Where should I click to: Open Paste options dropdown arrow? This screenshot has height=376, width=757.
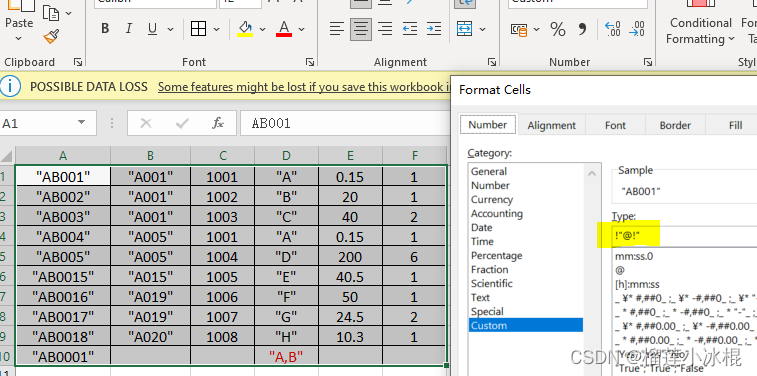tap(19, 39)
